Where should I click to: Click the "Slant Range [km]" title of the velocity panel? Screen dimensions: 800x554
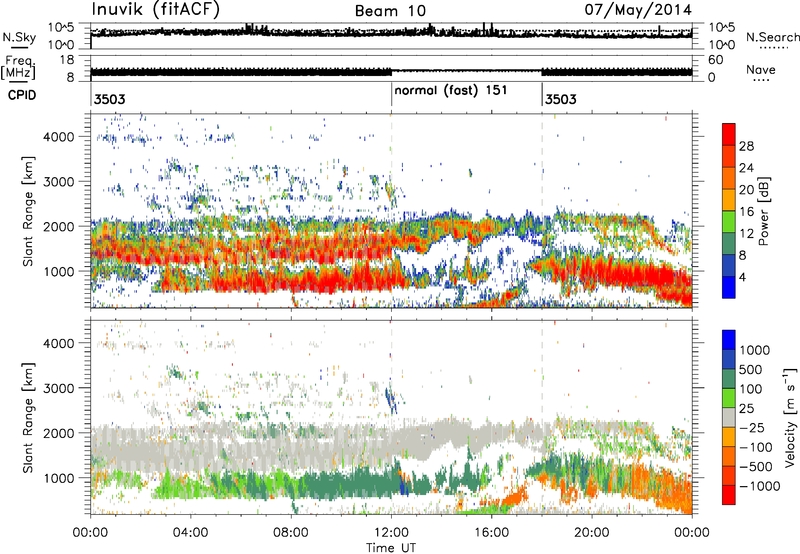click(x=28, y=418)
